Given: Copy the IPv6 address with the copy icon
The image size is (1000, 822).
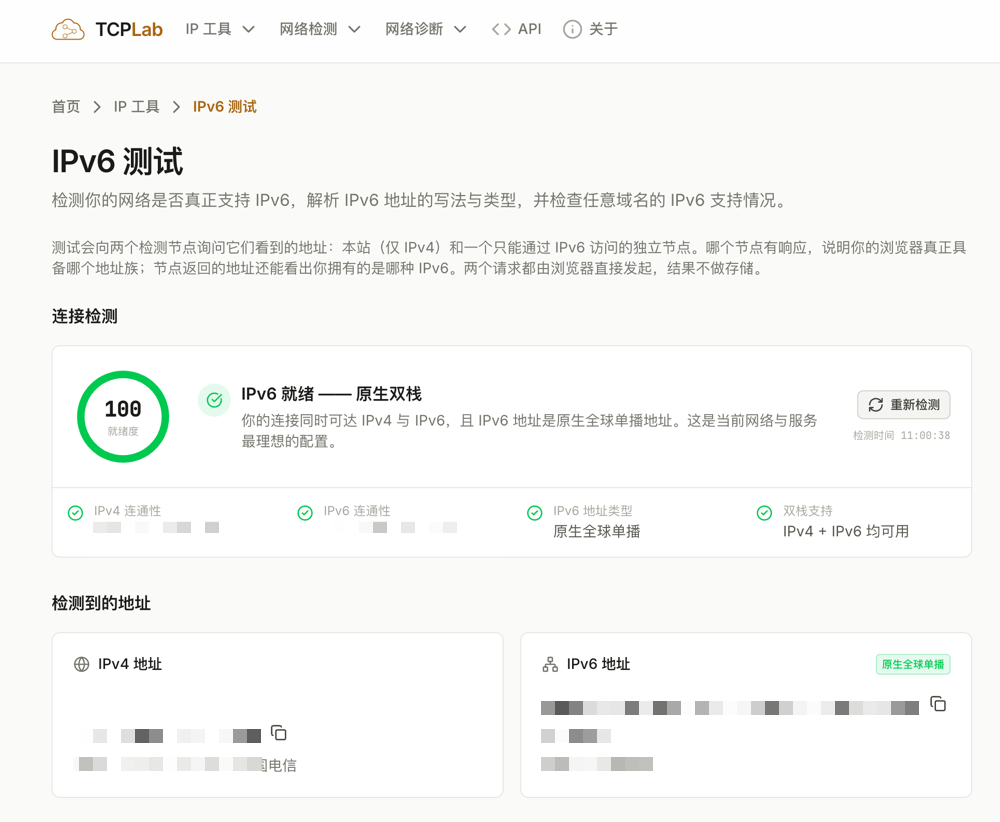Looking at the screenshot, I should (x=938, y=704).
